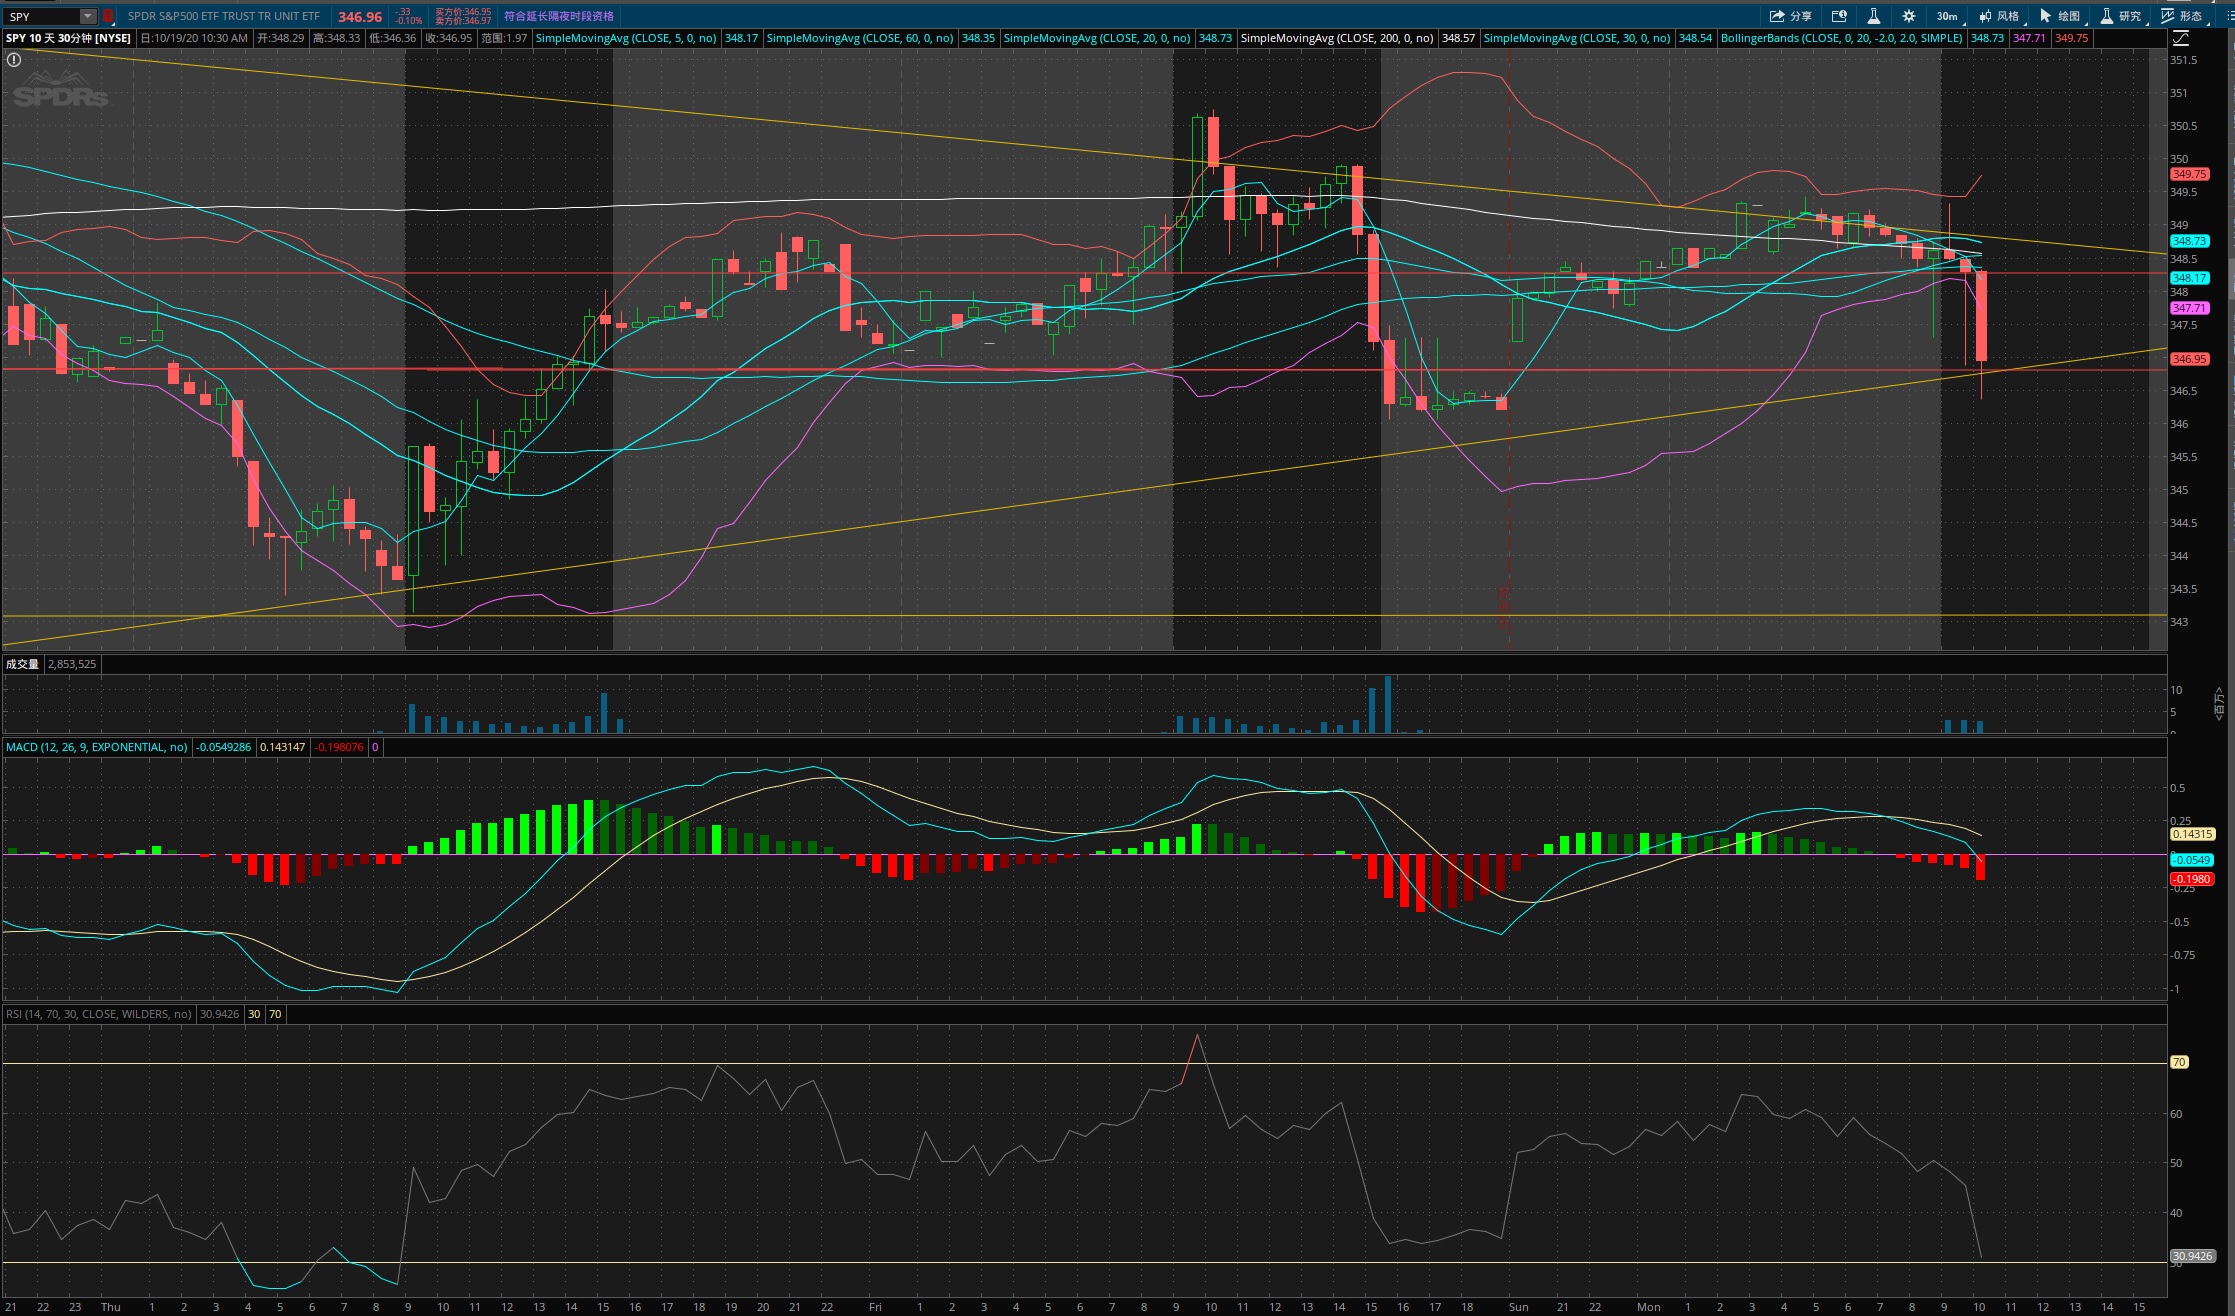Click the SimpleMovingAvg (CLOSE, 60) study label

click(860, 38)
